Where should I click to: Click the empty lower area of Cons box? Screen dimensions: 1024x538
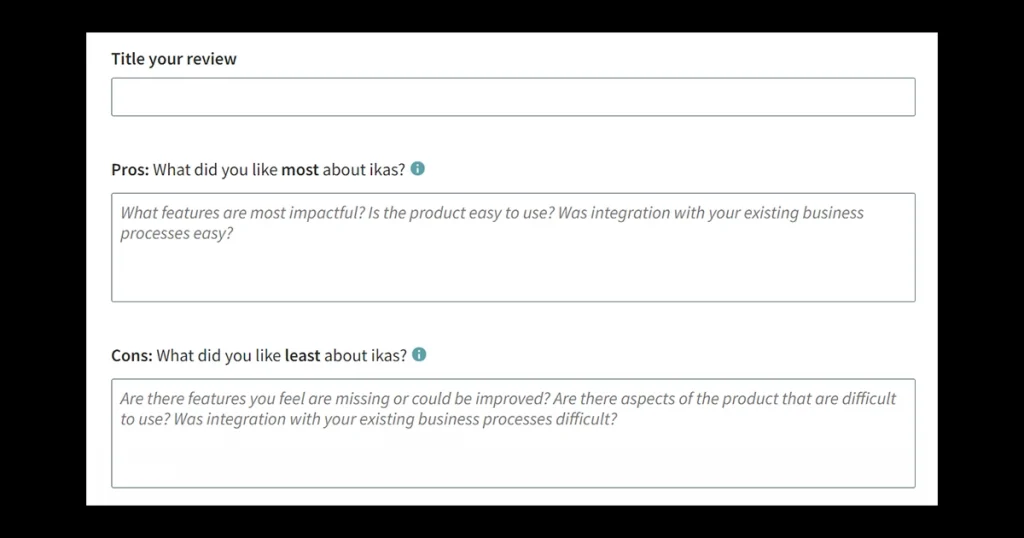tap(513, 459)
